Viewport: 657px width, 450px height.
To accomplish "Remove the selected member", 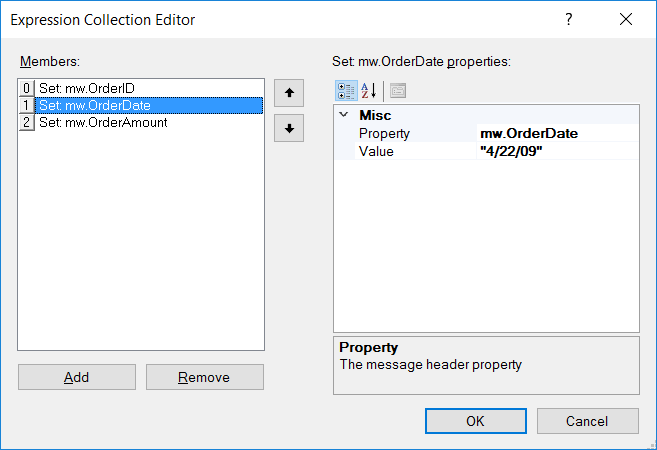I will (x=205, y=377).
